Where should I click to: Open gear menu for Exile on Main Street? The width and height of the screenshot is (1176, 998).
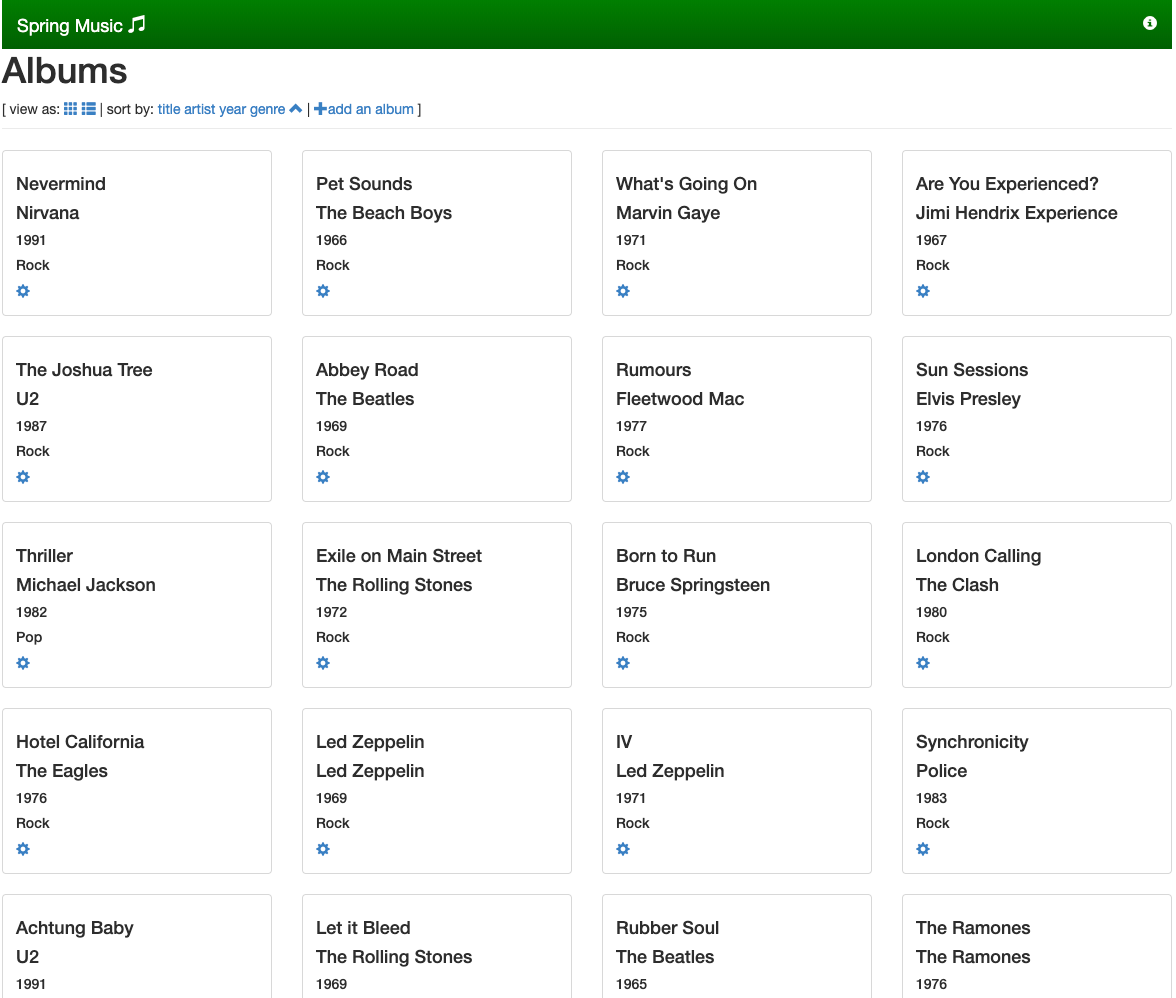pos(323,663)
